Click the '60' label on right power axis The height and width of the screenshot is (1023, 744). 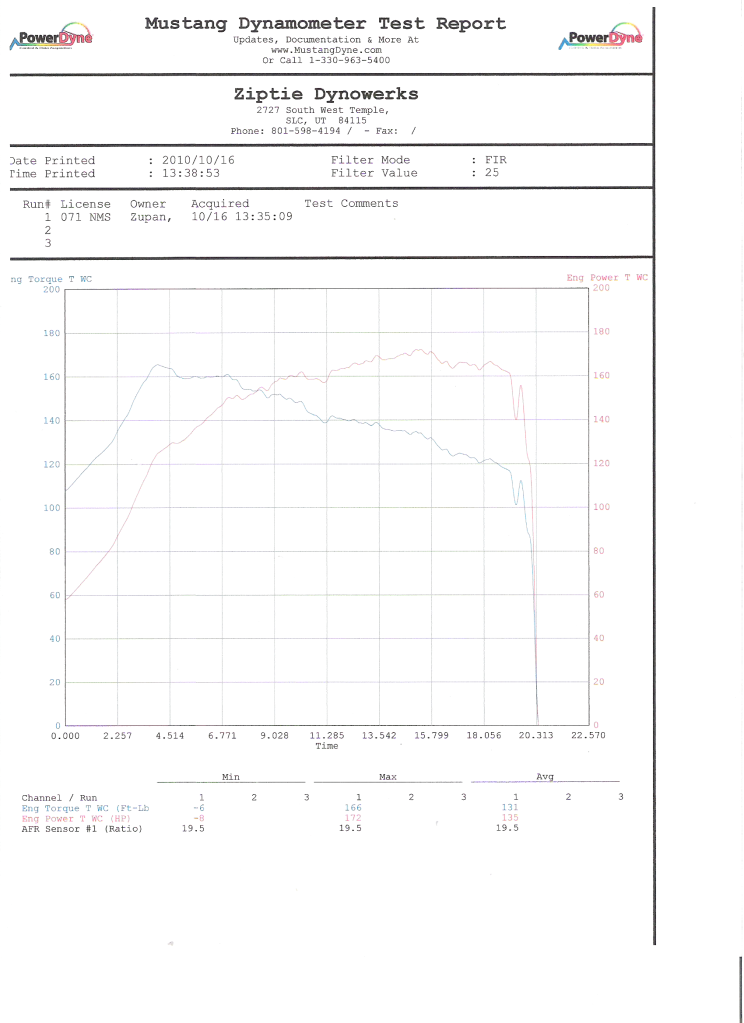point(598,594)
